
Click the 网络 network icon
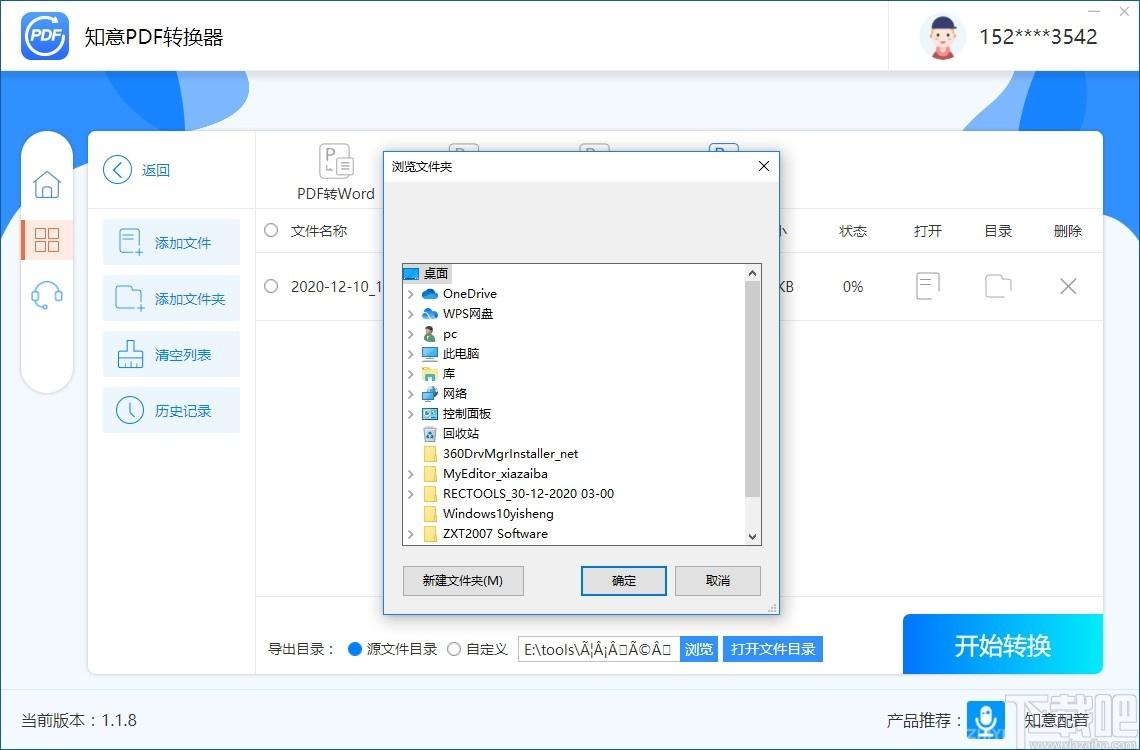click(x=430, y=393)
